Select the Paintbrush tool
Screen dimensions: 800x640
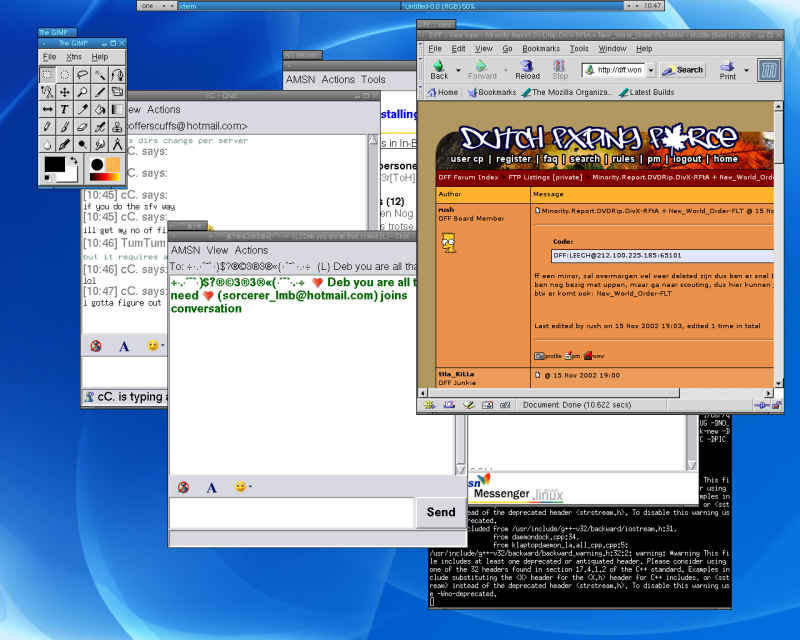point(65,127)
